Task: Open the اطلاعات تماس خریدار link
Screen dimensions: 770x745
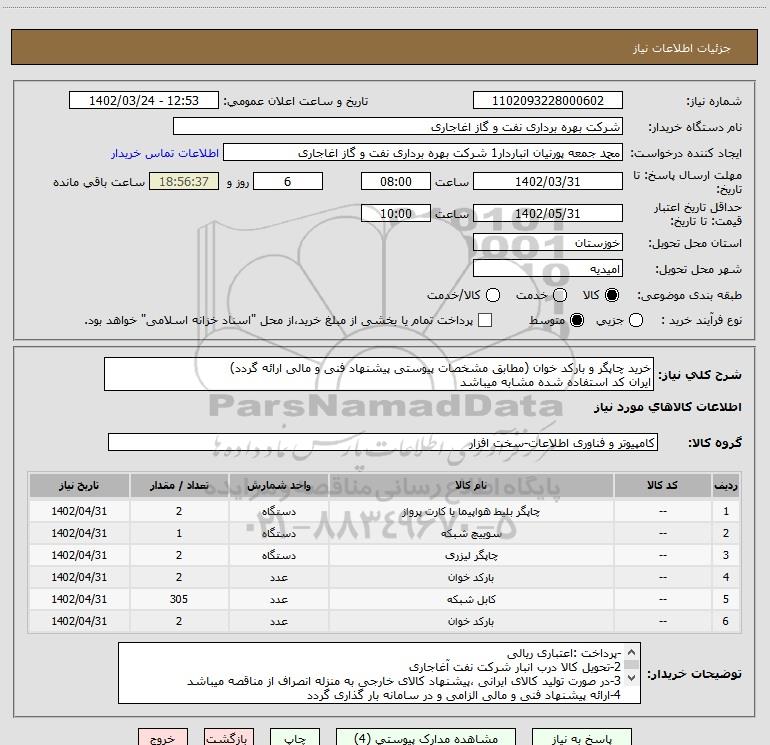Action: (x=165, y=153)
